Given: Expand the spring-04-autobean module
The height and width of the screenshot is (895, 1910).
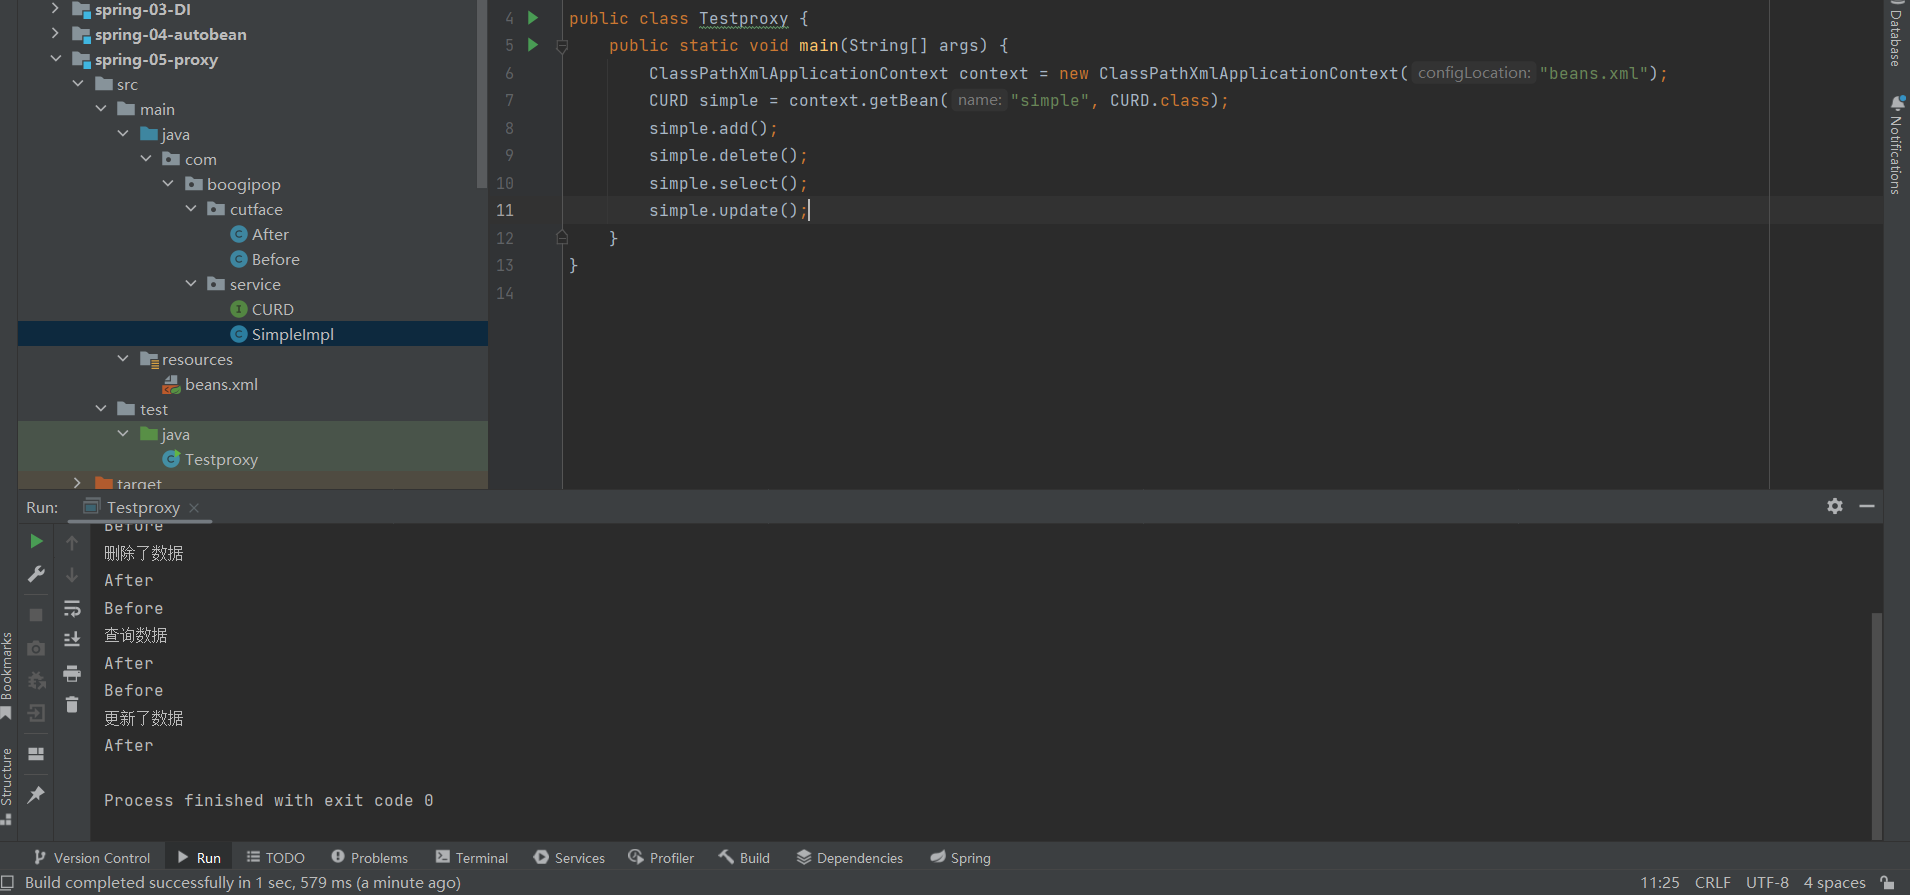Looking at the screenshot, I should click(55, 34).
